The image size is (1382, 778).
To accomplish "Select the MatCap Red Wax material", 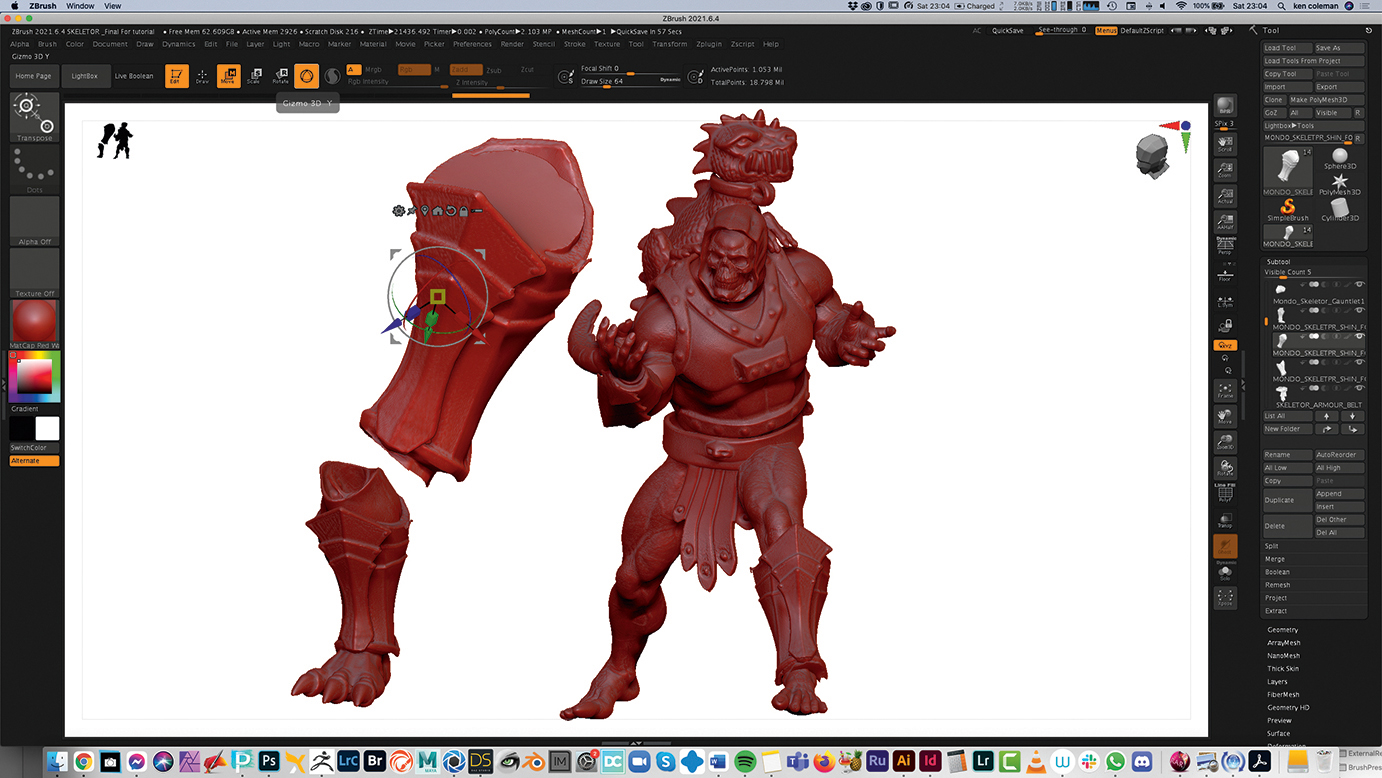I will [x=35, y=323].
